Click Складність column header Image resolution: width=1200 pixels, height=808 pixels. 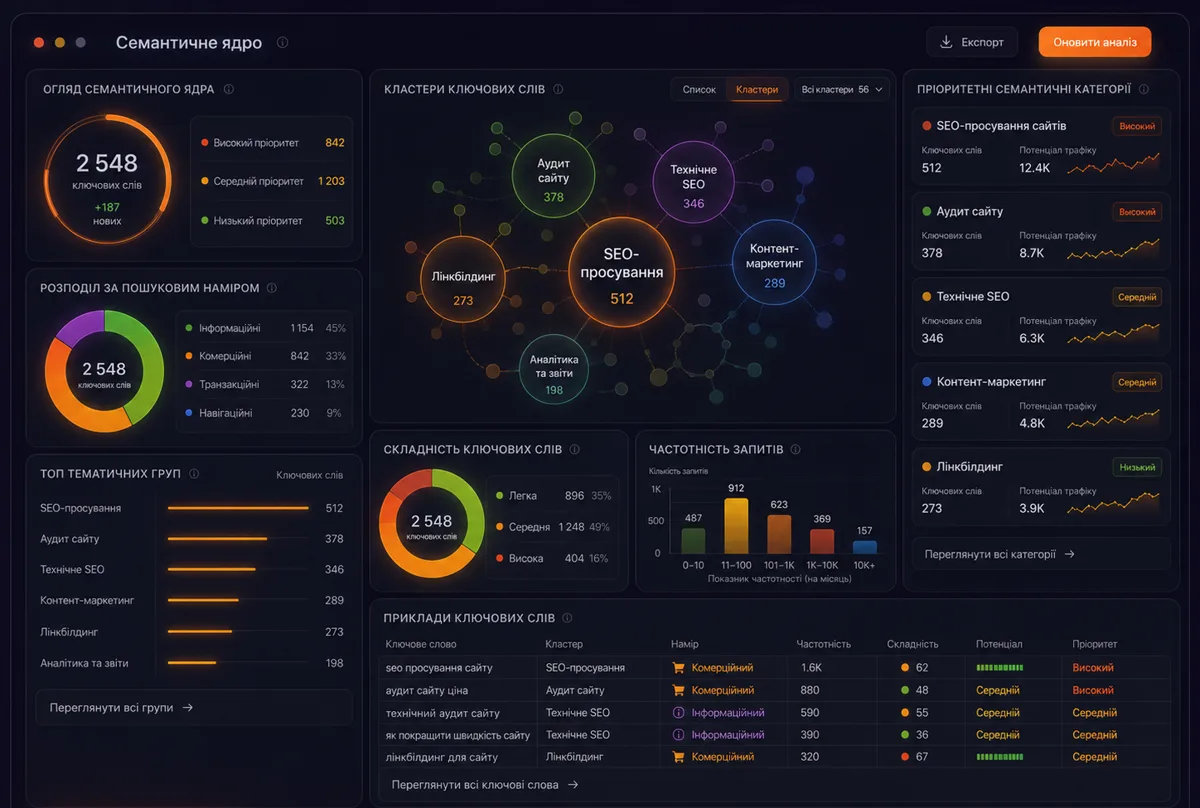point(912,644)
